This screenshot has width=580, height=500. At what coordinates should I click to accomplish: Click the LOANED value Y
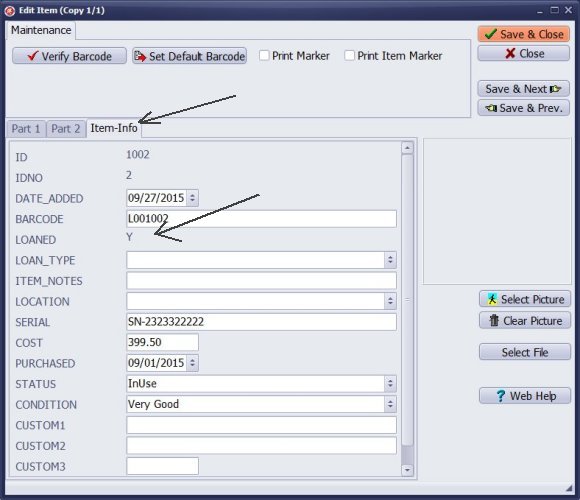tap(129, 237)
